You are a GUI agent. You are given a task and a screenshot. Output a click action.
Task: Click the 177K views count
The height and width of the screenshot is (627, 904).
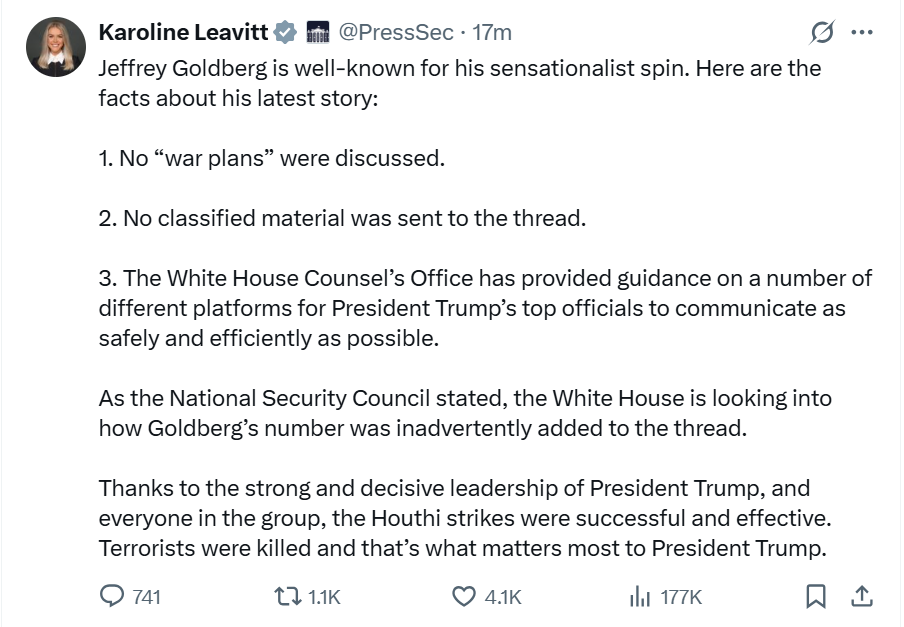[682, 597]
